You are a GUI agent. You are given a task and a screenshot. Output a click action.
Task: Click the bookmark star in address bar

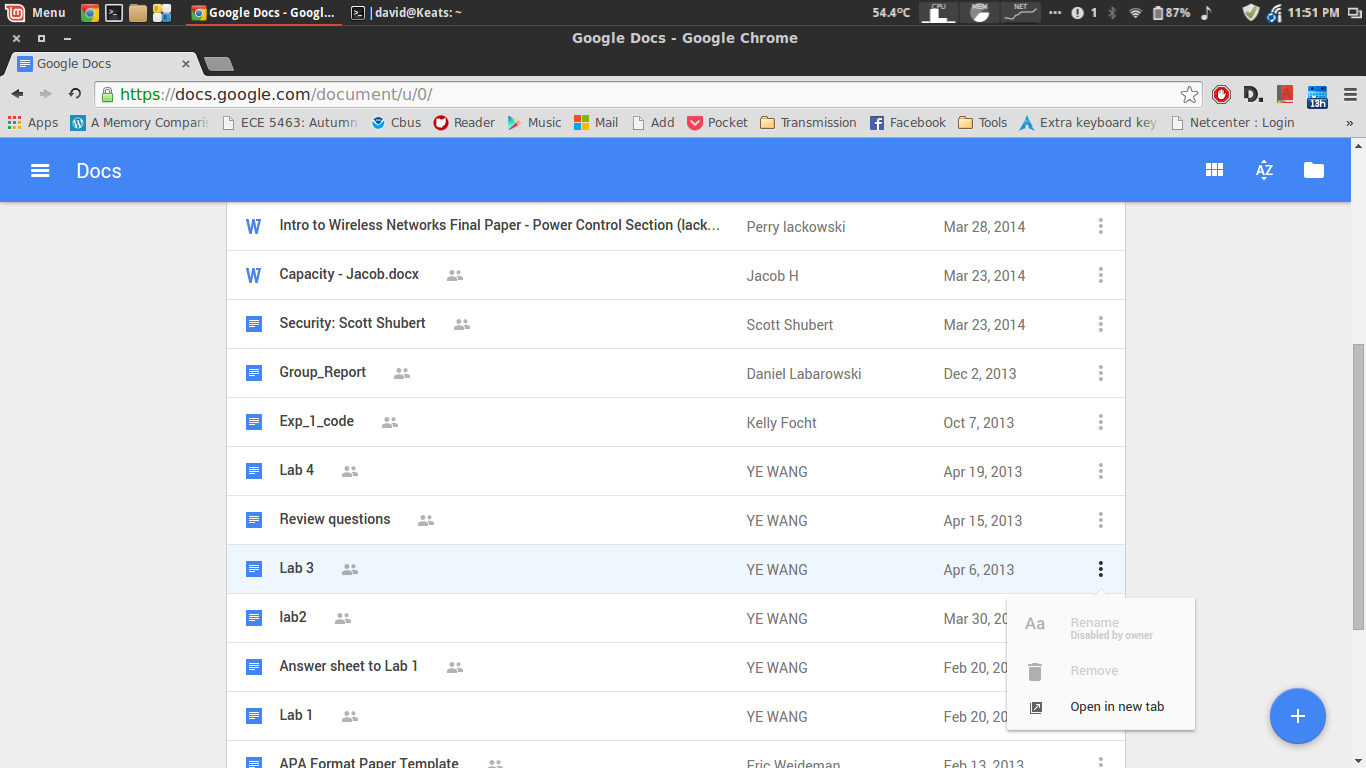(x=1189, y=94)
